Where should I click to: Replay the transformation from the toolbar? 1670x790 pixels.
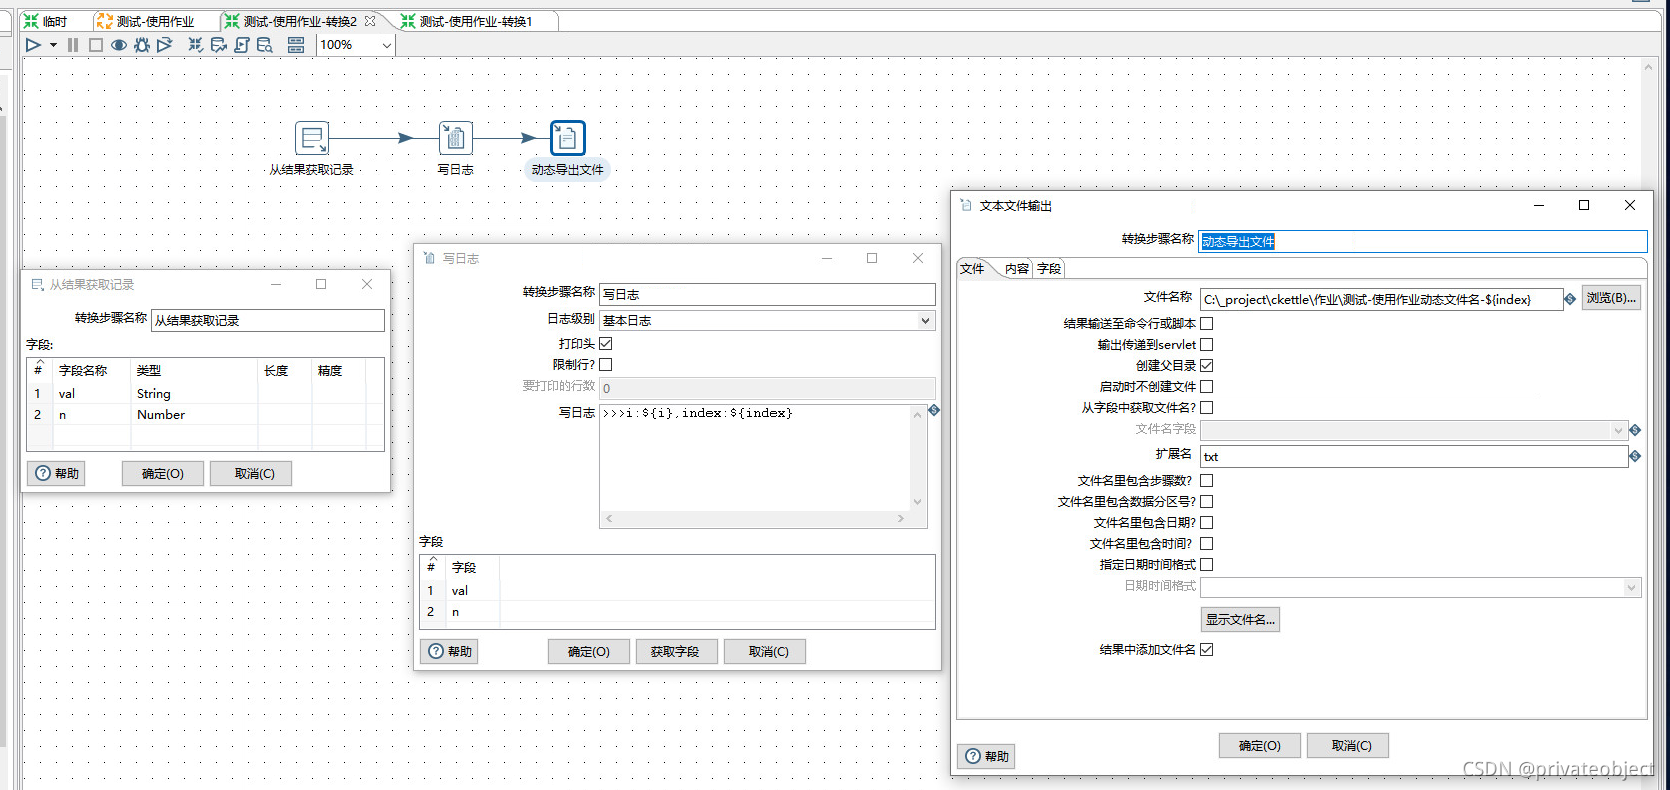[x=165, y=45]
